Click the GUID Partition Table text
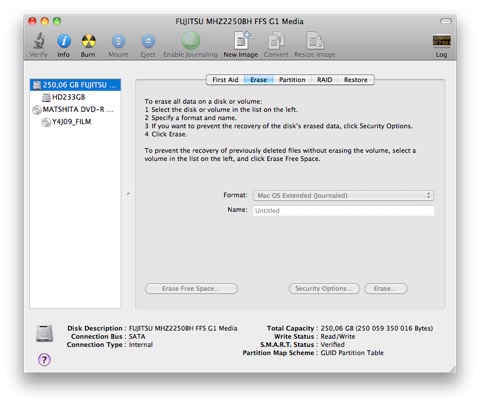Image resolution: width=480 pixels, height=405 pixels. pos(352,353)
